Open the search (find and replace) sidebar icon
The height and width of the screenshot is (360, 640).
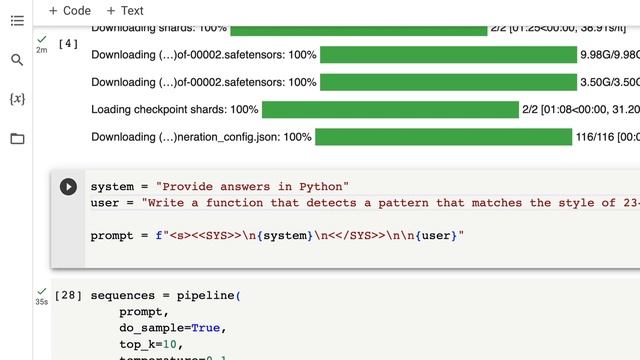(x=17, y=60)
